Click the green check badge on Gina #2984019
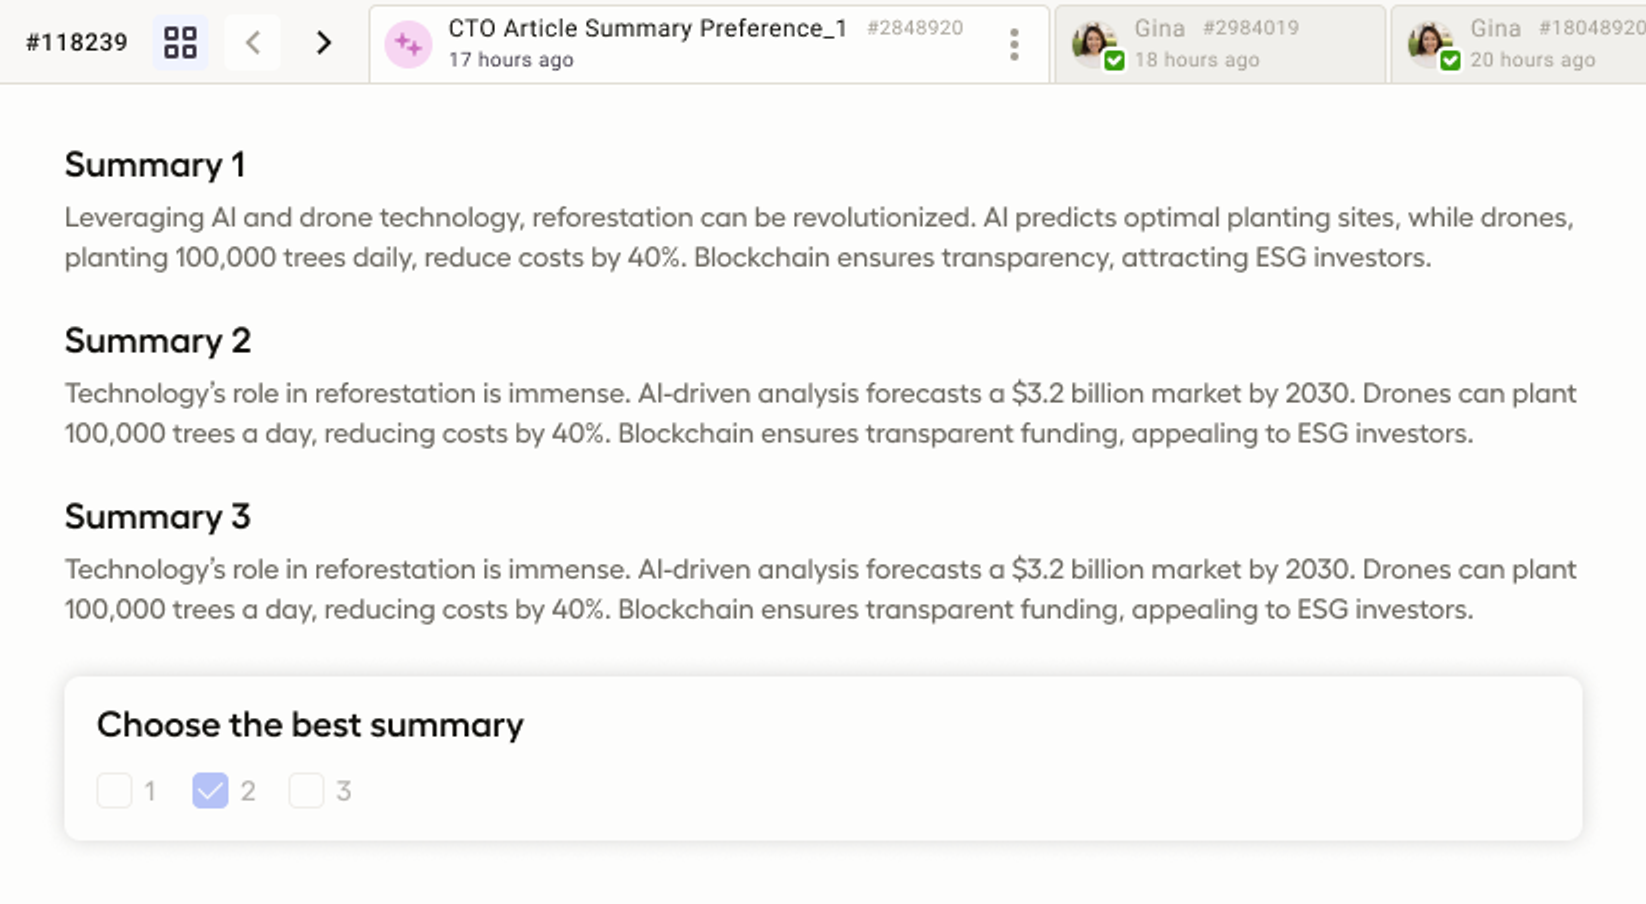This screenshot has width=1646, height=904. (1114, 61)
